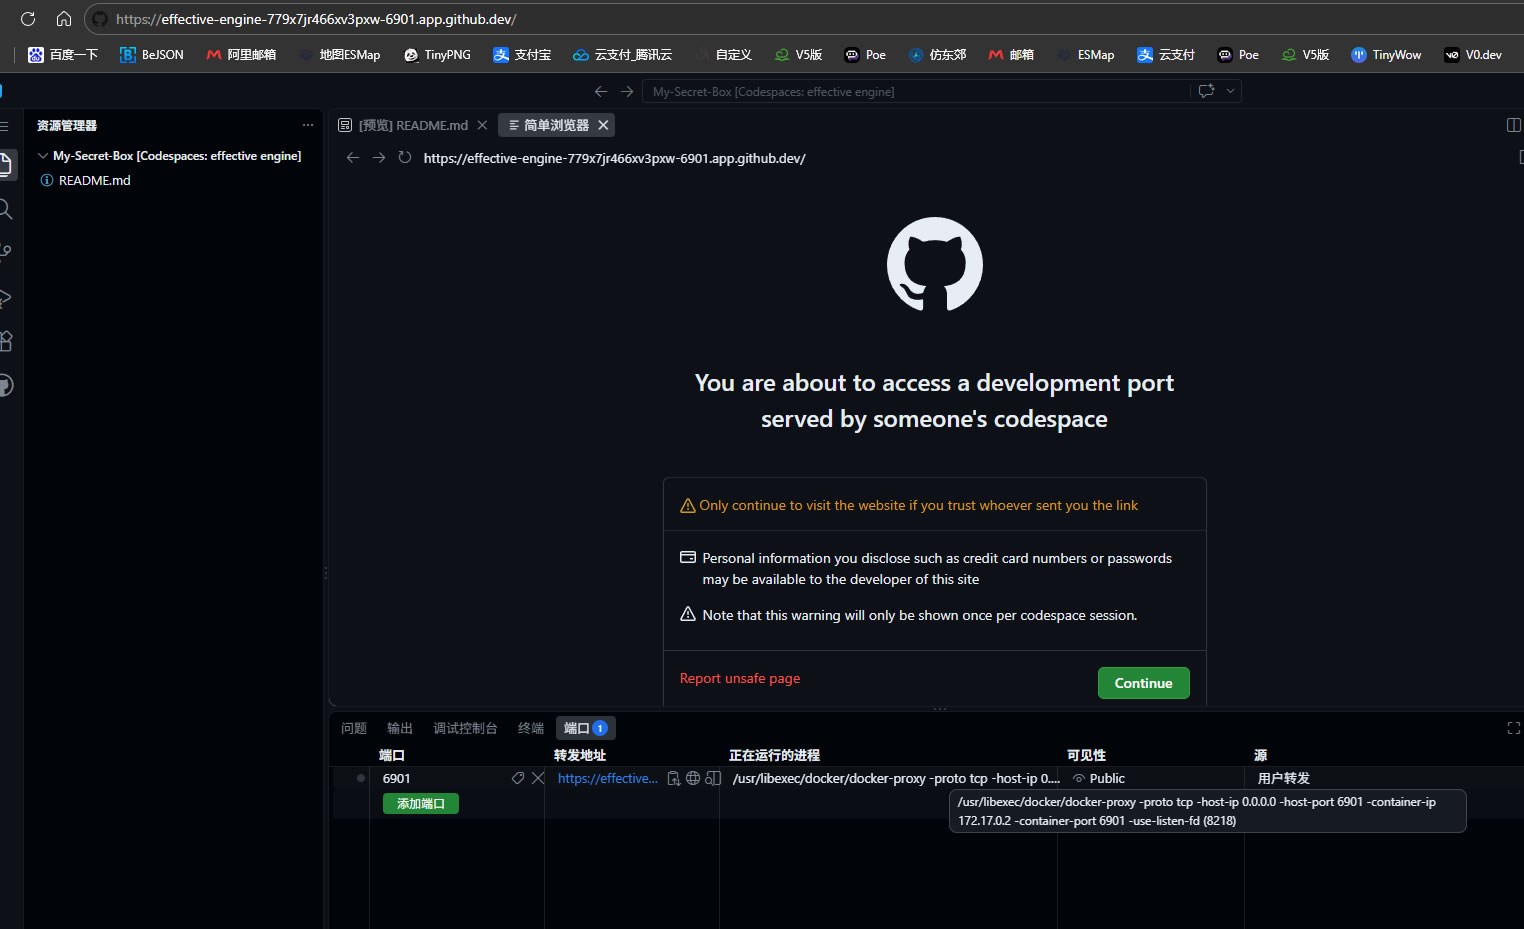Open Extensions view in activity bar
Screen dimensions: 1524x929
[x=5, y=341]
